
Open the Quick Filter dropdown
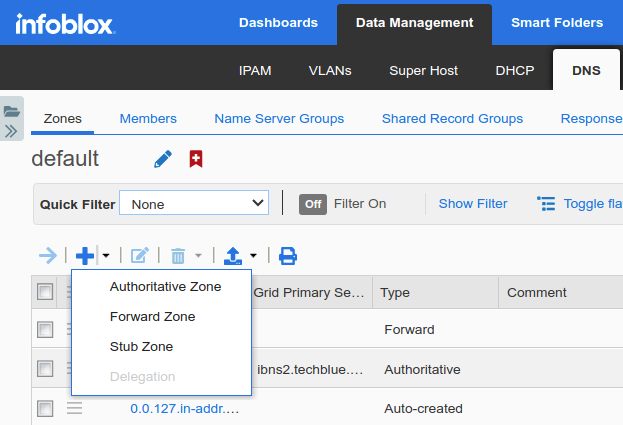(194, 204)
